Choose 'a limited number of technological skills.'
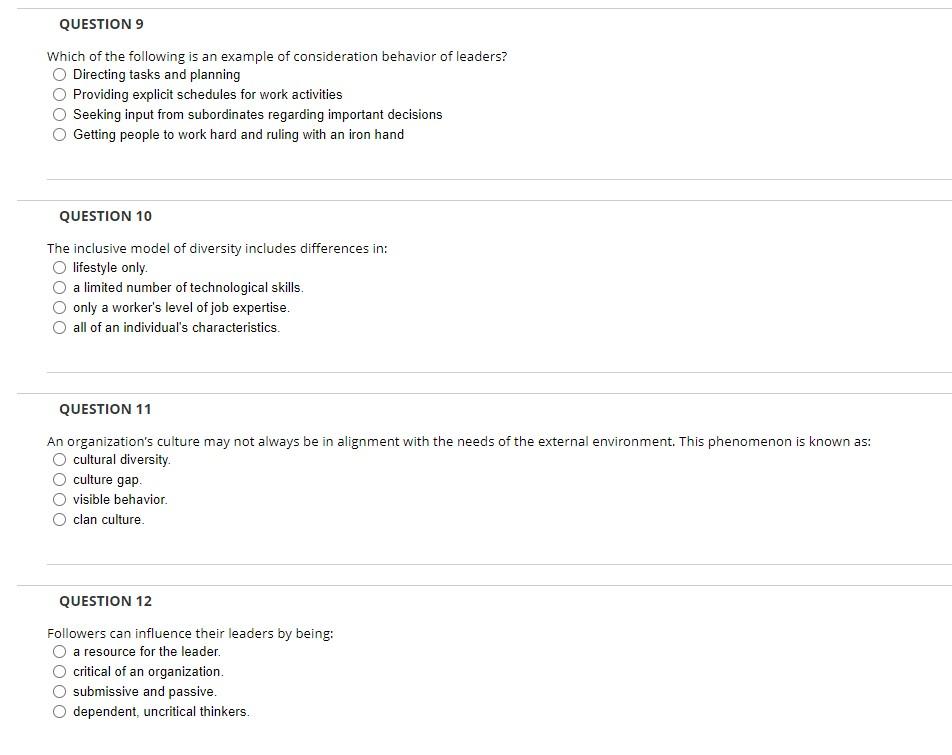Viewport: 952px width, 755px height. pyautogui.click(x=58, y=287)
